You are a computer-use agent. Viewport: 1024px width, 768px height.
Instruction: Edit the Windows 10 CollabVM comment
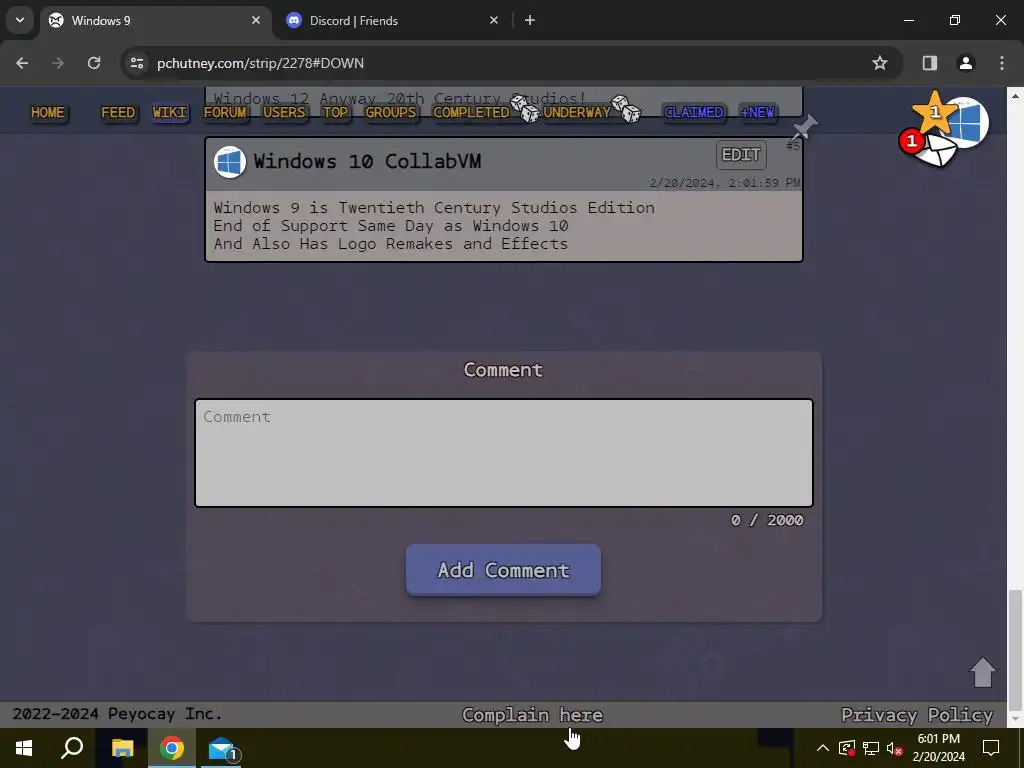(741, 155)
